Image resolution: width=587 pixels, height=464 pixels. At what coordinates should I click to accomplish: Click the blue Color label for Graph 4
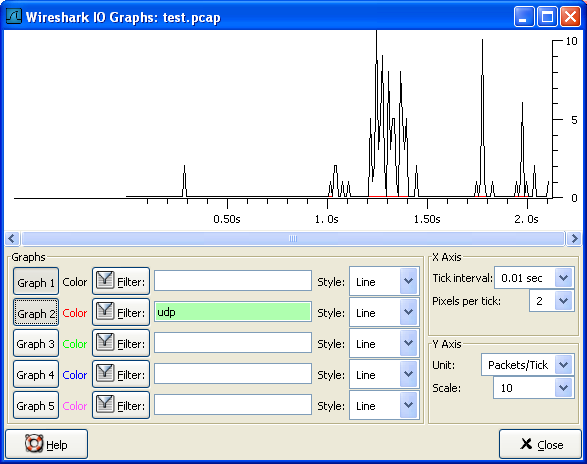point(75,375)
